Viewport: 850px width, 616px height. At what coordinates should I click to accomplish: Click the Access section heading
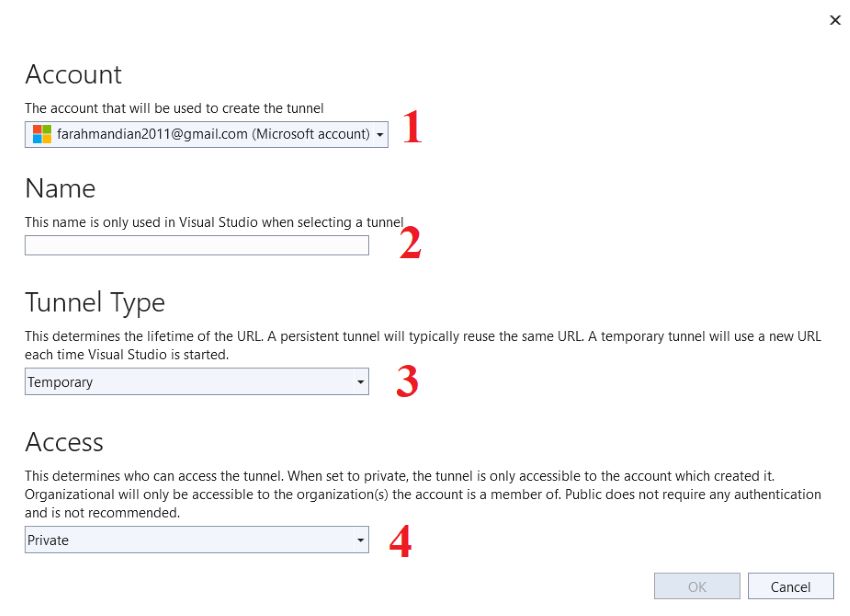[64, 442]
